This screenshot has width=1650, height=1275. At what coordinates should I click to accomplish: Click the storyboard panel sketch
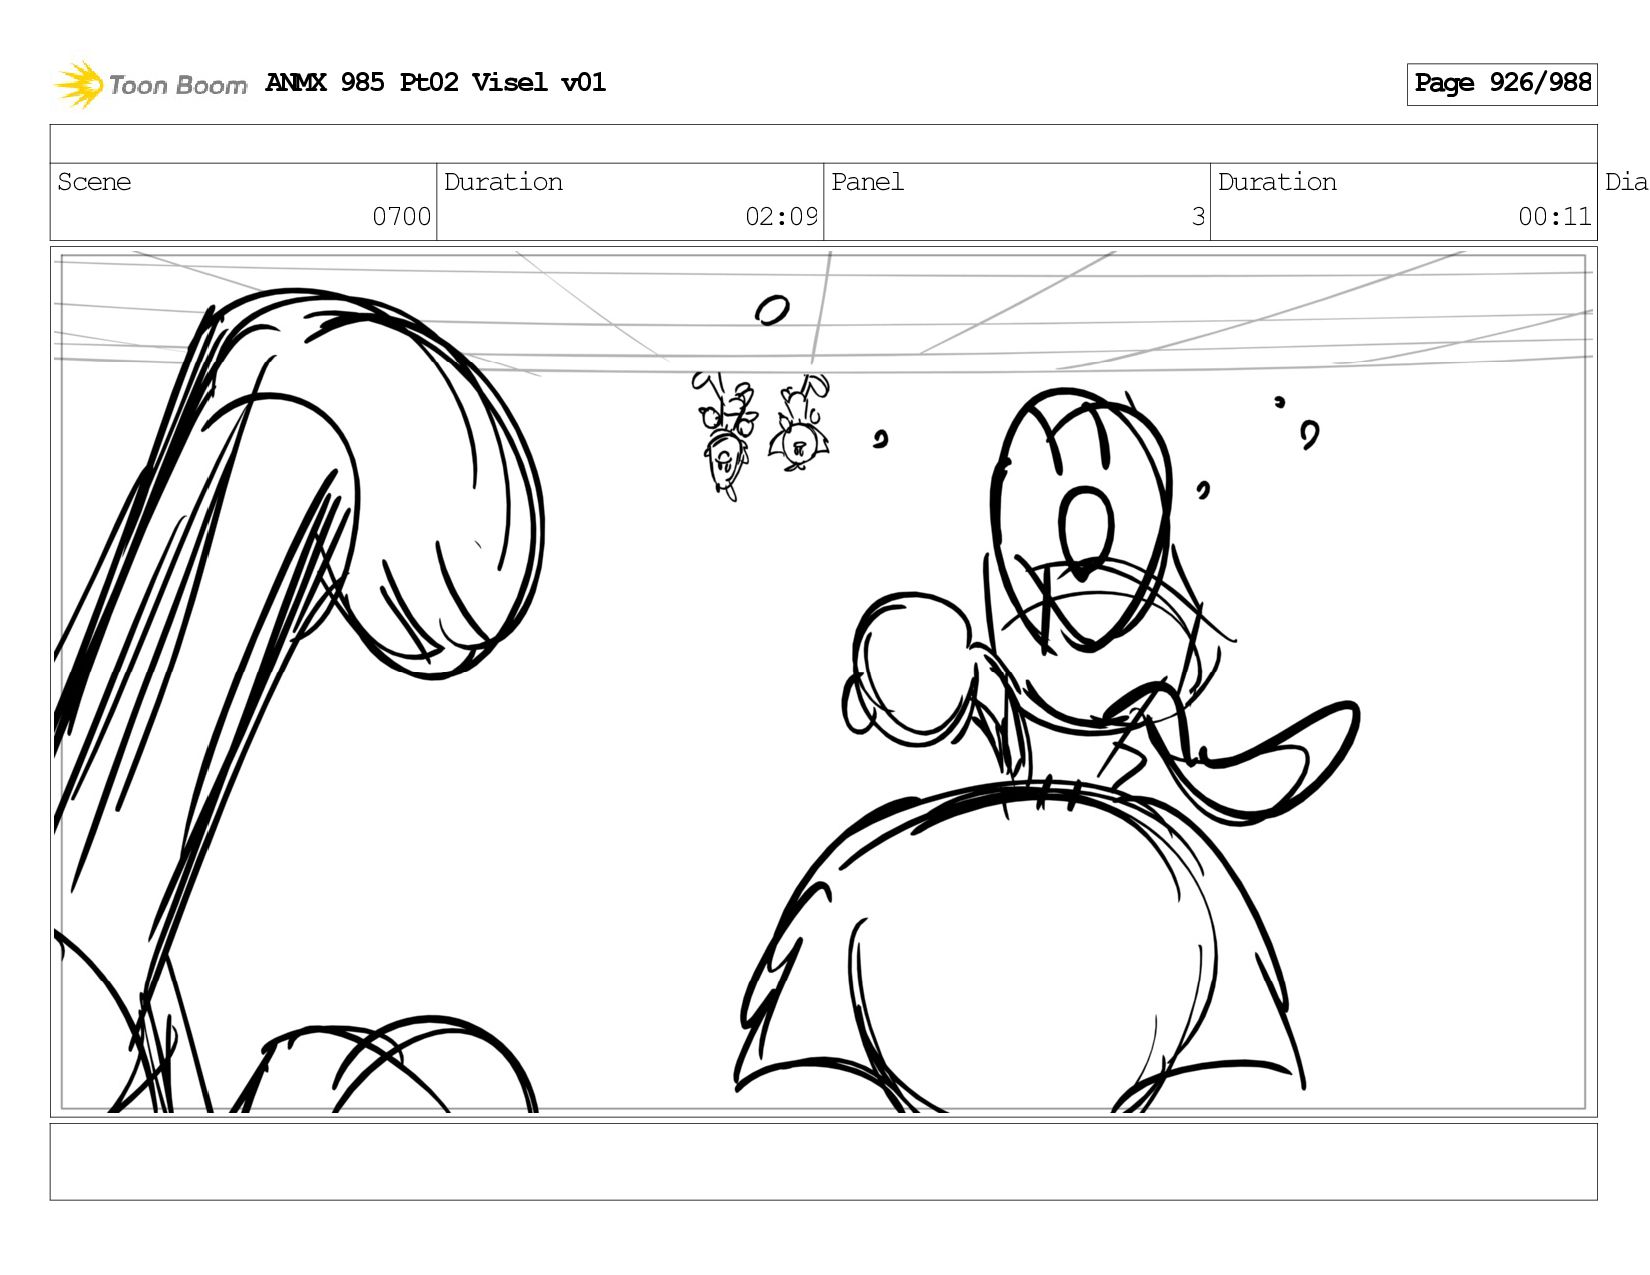(823, 681)
